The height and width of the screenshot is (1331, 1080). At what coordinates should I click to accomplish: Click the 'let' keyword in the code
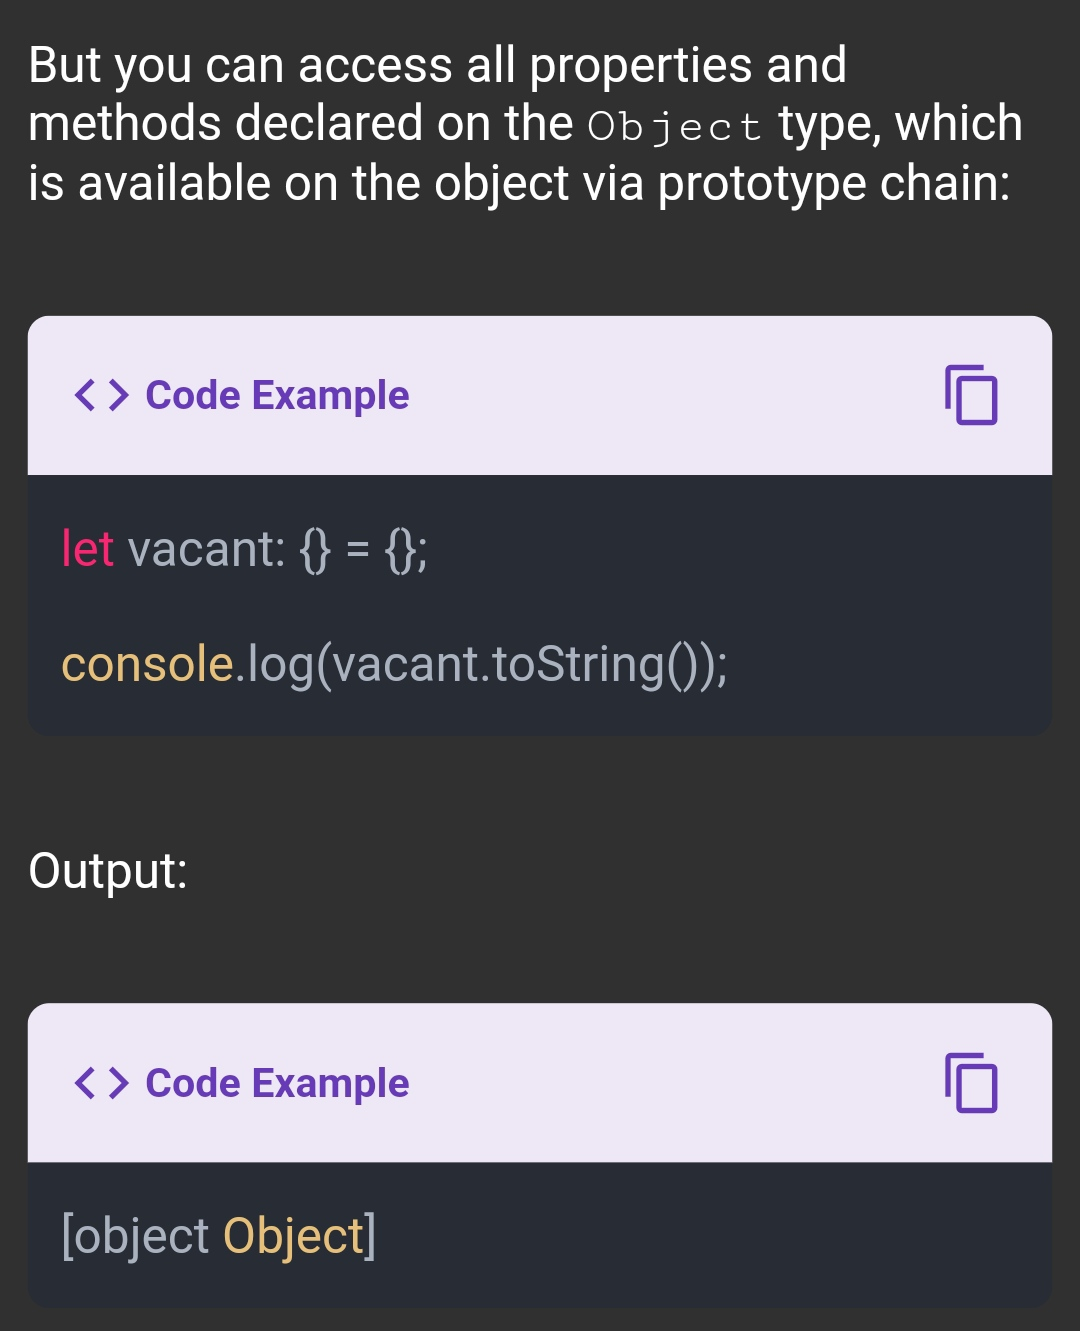click(x=88, y=549)
